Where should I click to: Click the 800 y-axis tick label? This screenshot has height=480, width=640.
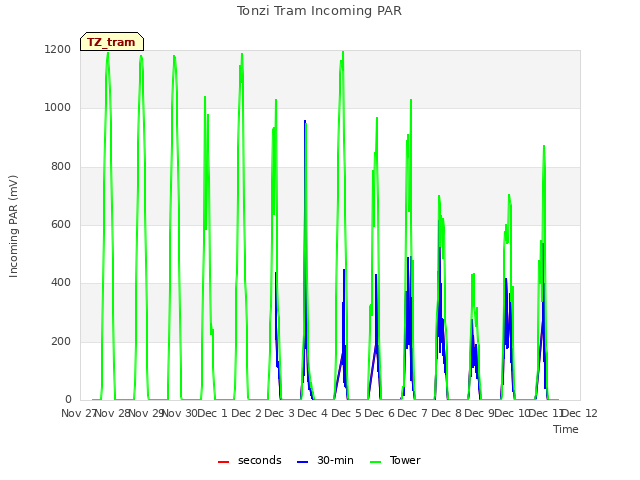(61, 167)
